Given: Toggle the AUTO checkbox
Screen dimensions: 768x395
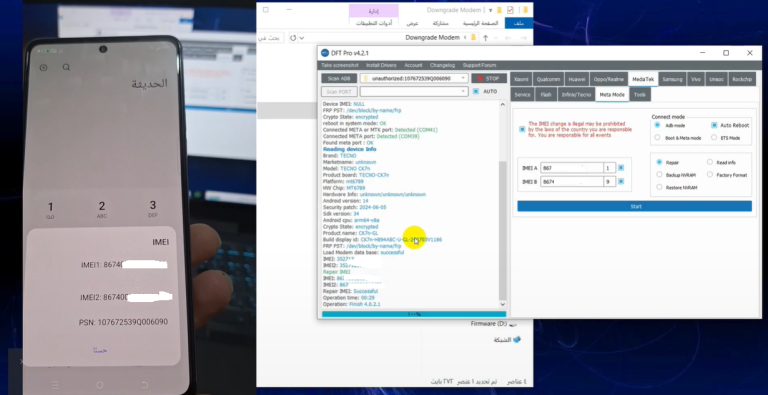Looking at the screenshot, I should (476, 92).
